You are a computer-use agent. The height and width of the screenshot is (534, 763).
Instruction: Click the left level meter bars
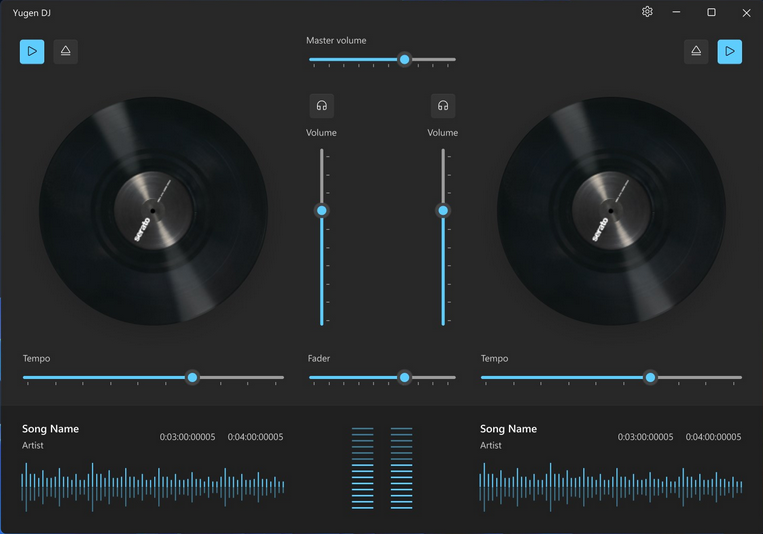[x=363, y=468]
